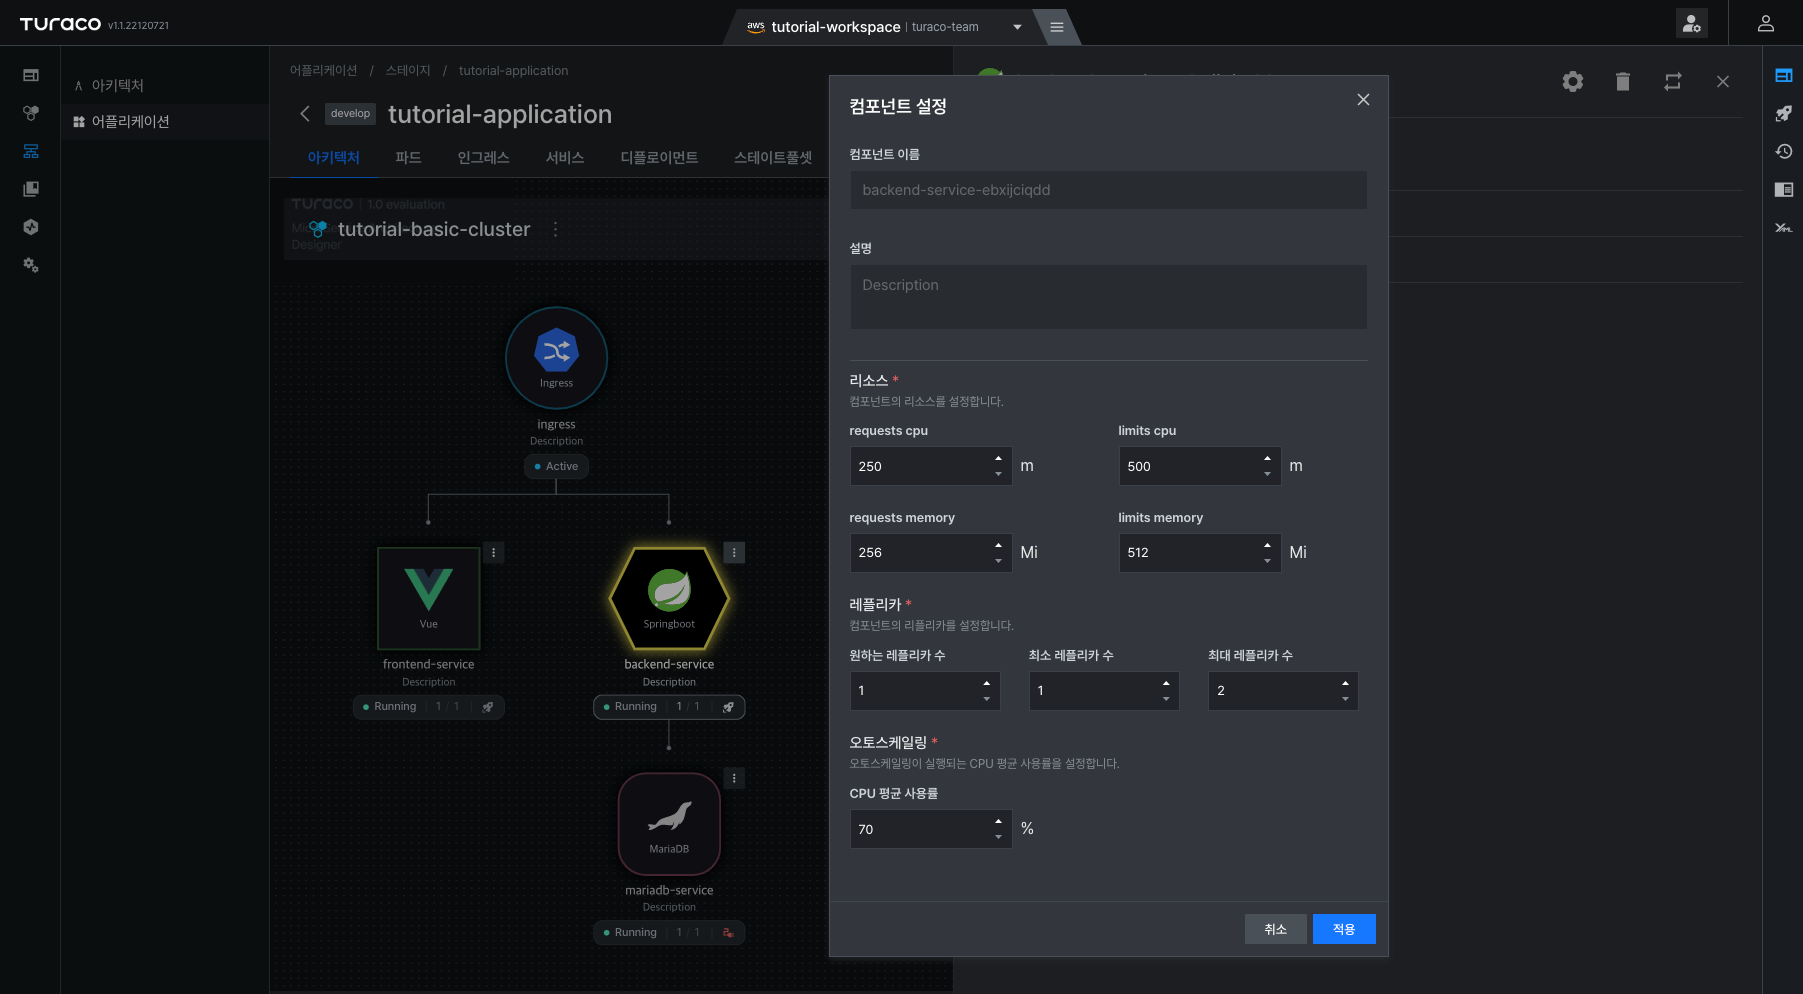Screen dimensions: 1803x994
Task: Expand the tutorial-workspace dropdown
Action: tap(1017, 27)
